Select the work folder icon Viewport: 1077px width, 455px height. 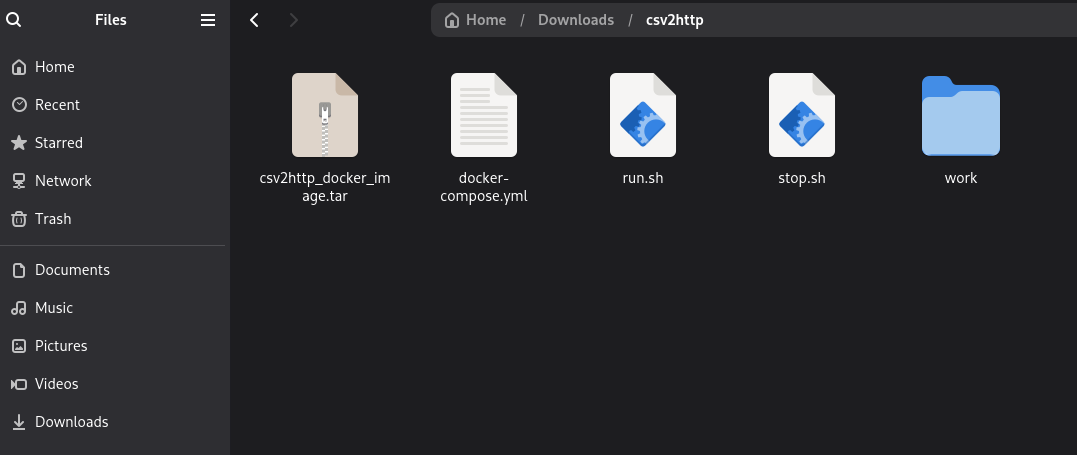(x=961, y=115)
